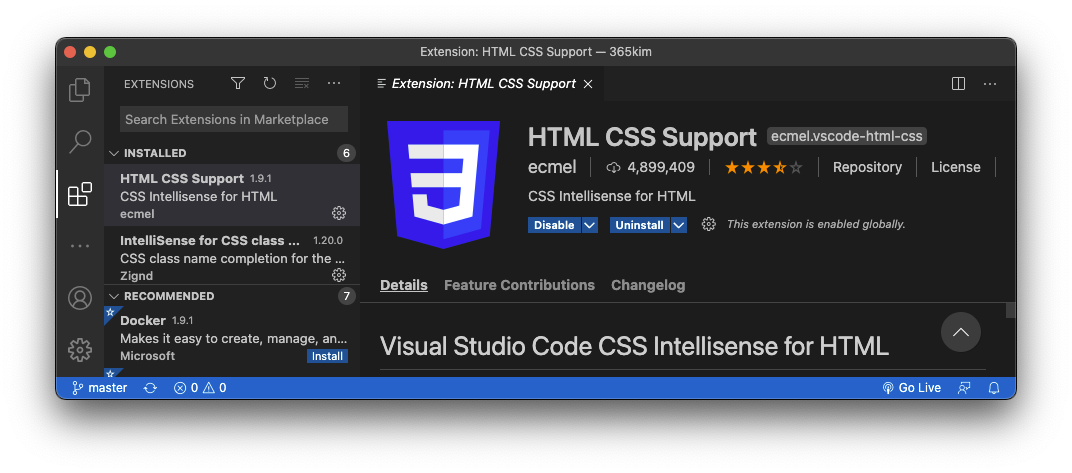Viewport: 1072px width, 473px height.
Task: Close the Extension: HTML CSS Support tab
Action: pyautogui.click(x=588, y=84)
